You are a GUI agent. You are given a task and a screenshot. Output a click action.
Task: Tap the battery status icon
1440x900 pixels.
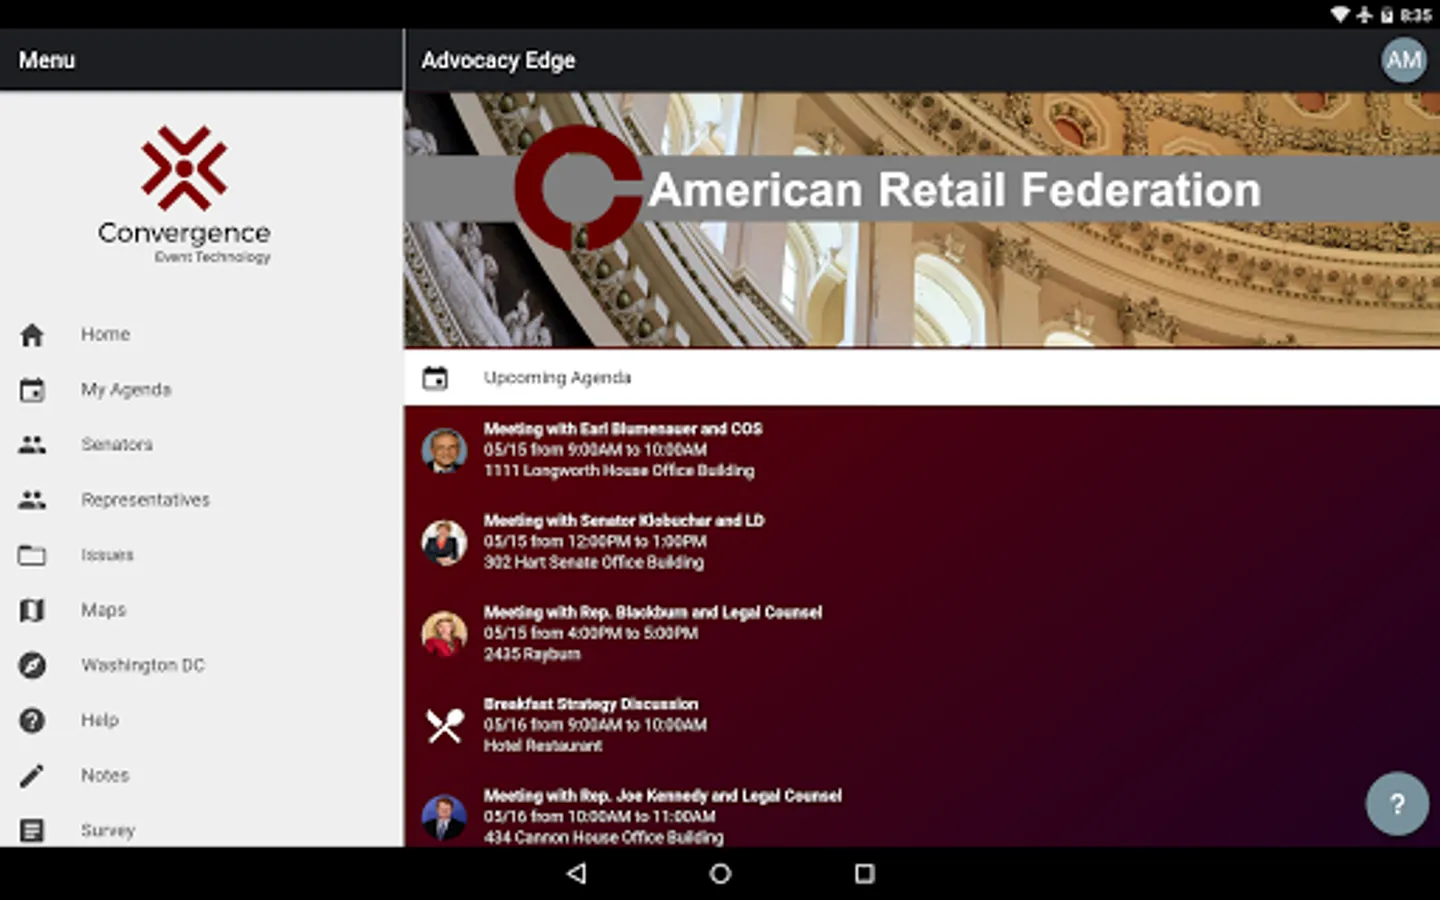pyautogui.click(x=1387, y=14)
